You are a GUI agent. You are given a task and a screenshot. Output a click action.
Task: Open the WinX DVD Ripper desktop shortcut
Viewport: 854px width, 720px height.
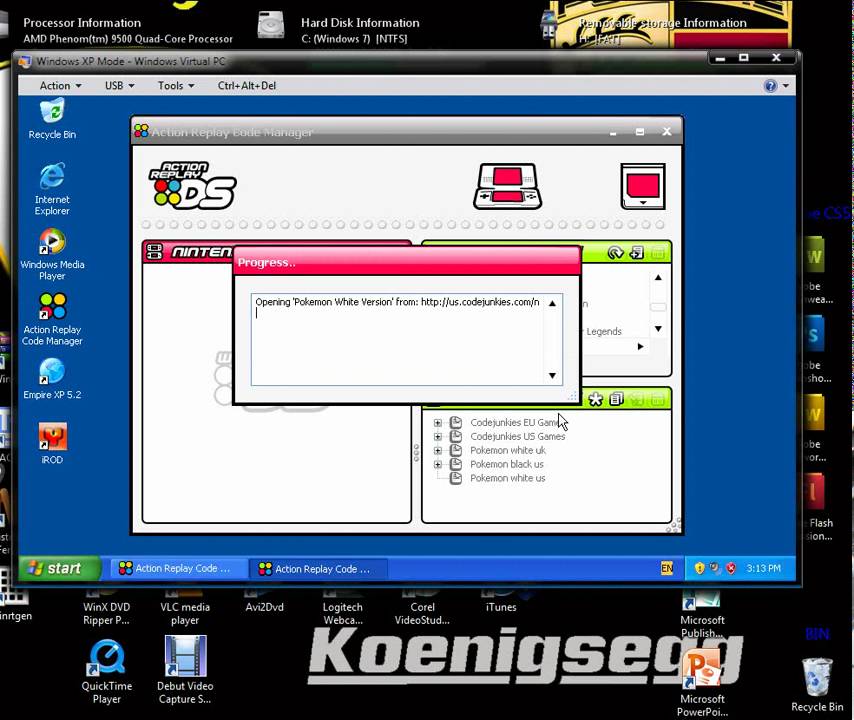tap(106, 607)
